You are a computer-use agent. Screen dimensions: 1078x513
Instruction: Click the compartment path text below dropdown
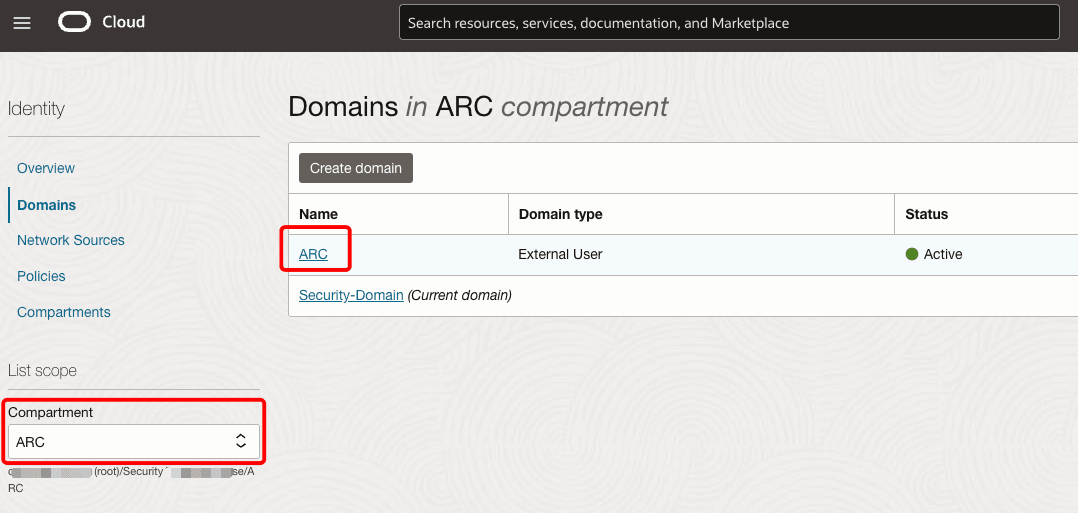131,480
